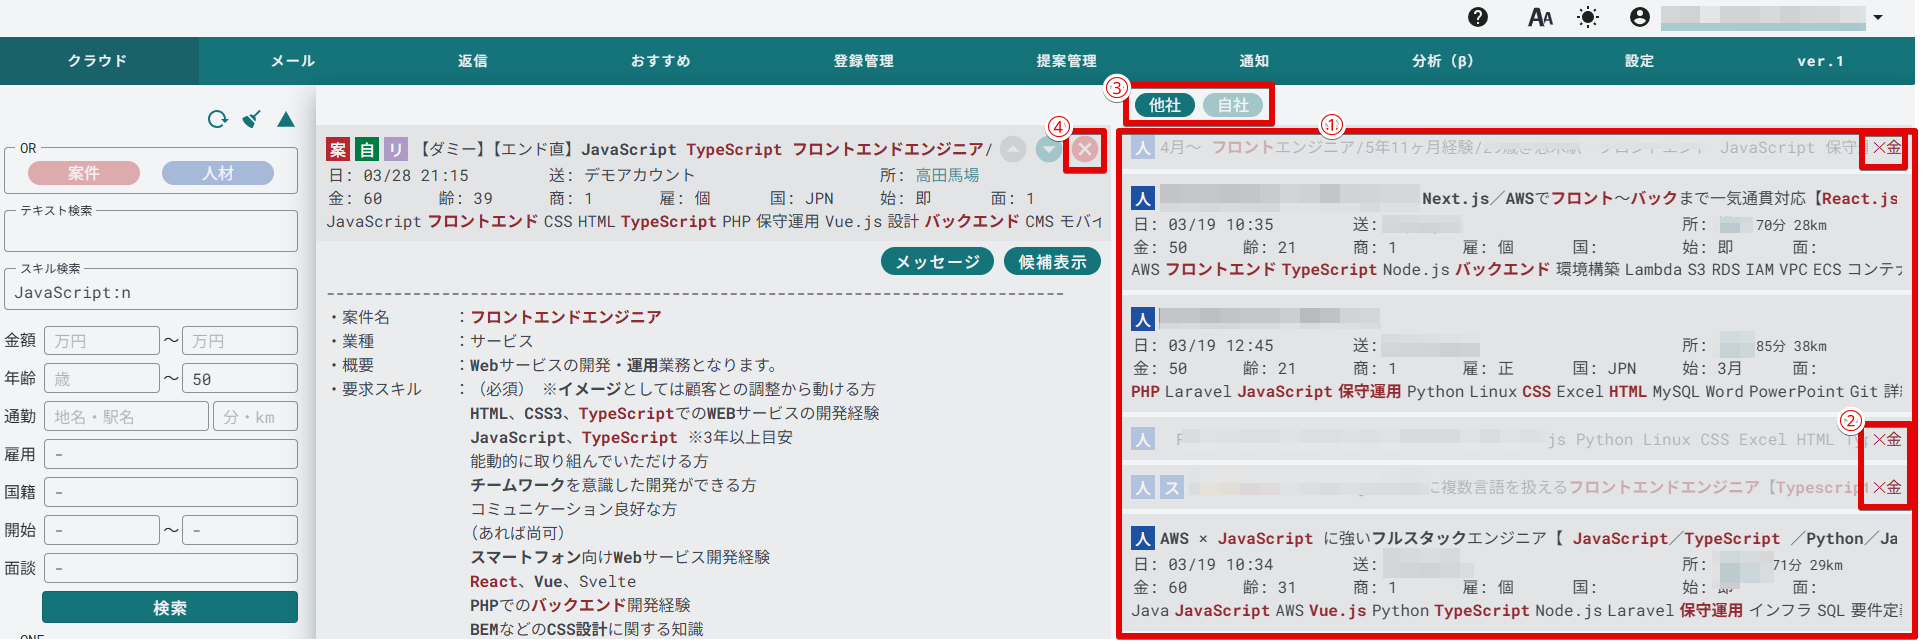The width and height of the screenshot is (1923, 643).
Task: Go to next item with teal down arrow
Action: coord(1048,150)
